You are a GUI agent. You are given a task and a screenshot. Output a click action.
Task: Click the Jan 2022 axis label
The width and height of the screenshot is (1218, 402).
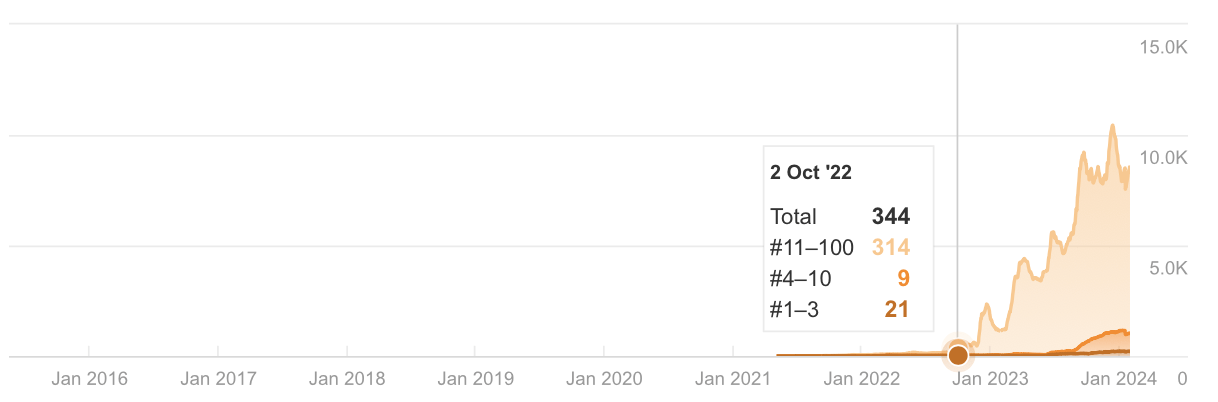coord(862,379)
